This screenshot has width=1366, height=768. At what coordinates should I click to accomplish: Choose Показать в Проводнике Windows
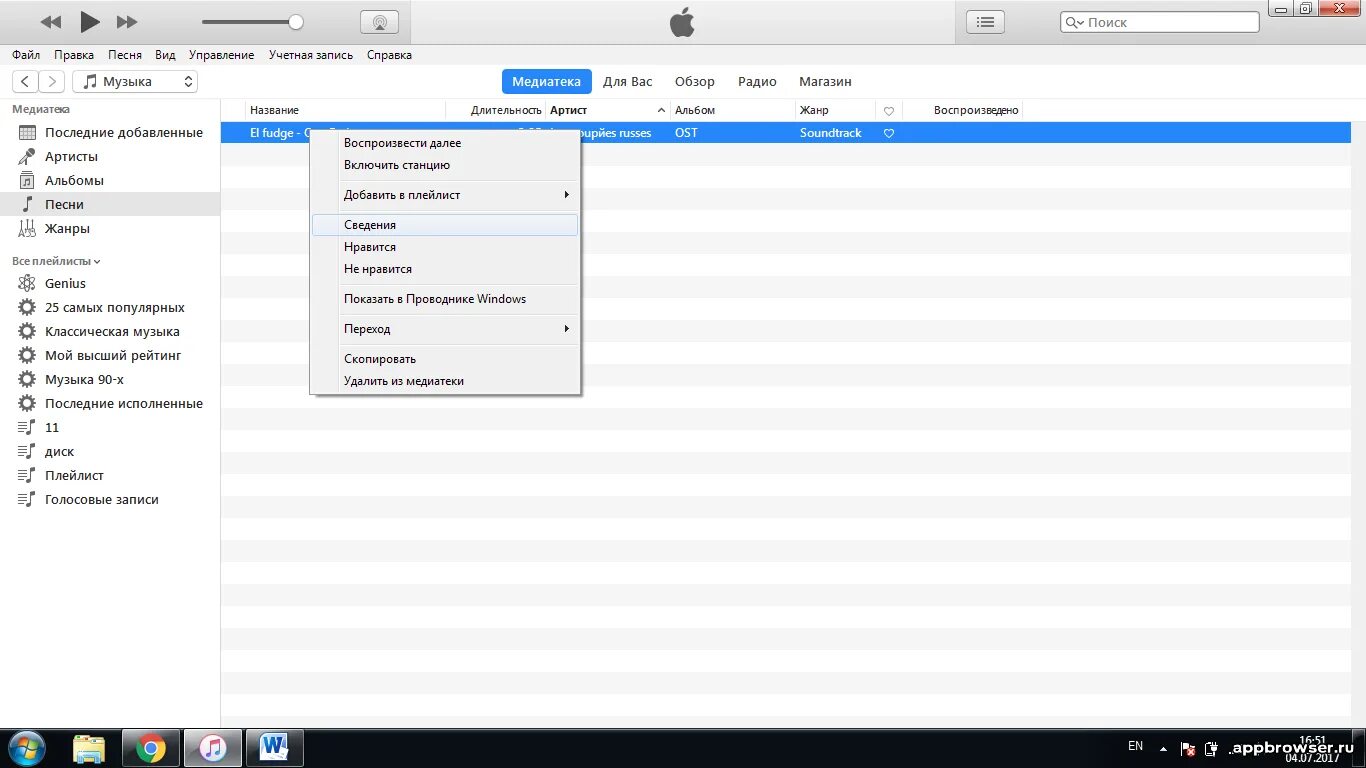pyautogui.click(x=445, y=299)
